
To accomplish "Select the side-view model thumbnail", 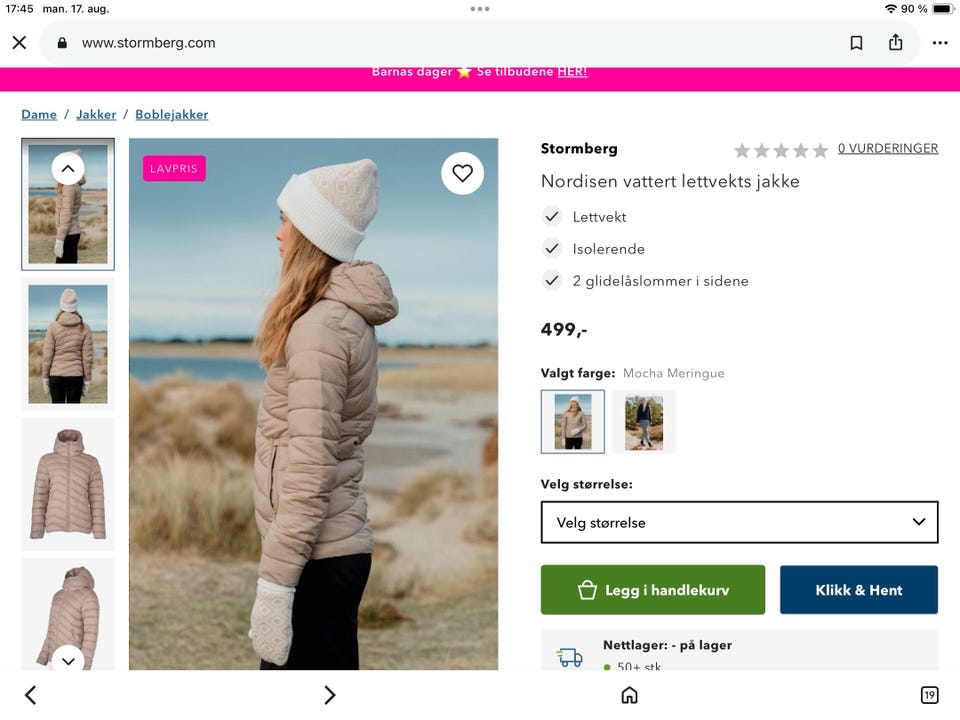I will (68, 204).
